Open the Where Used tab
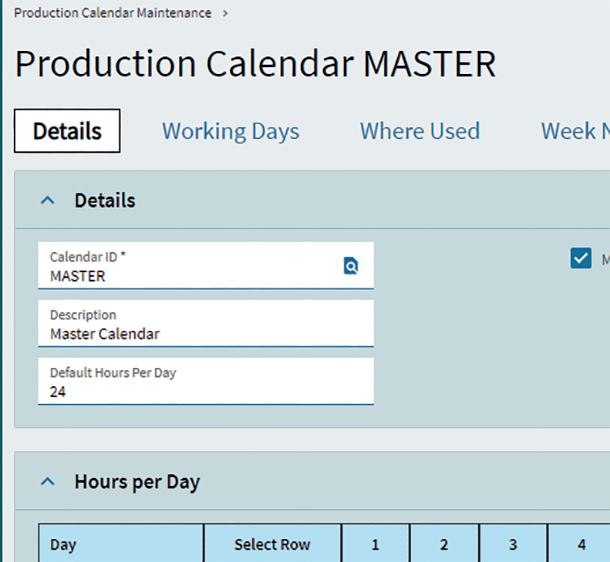The height and width of the screenshot is (562, 610). (419, 131)
